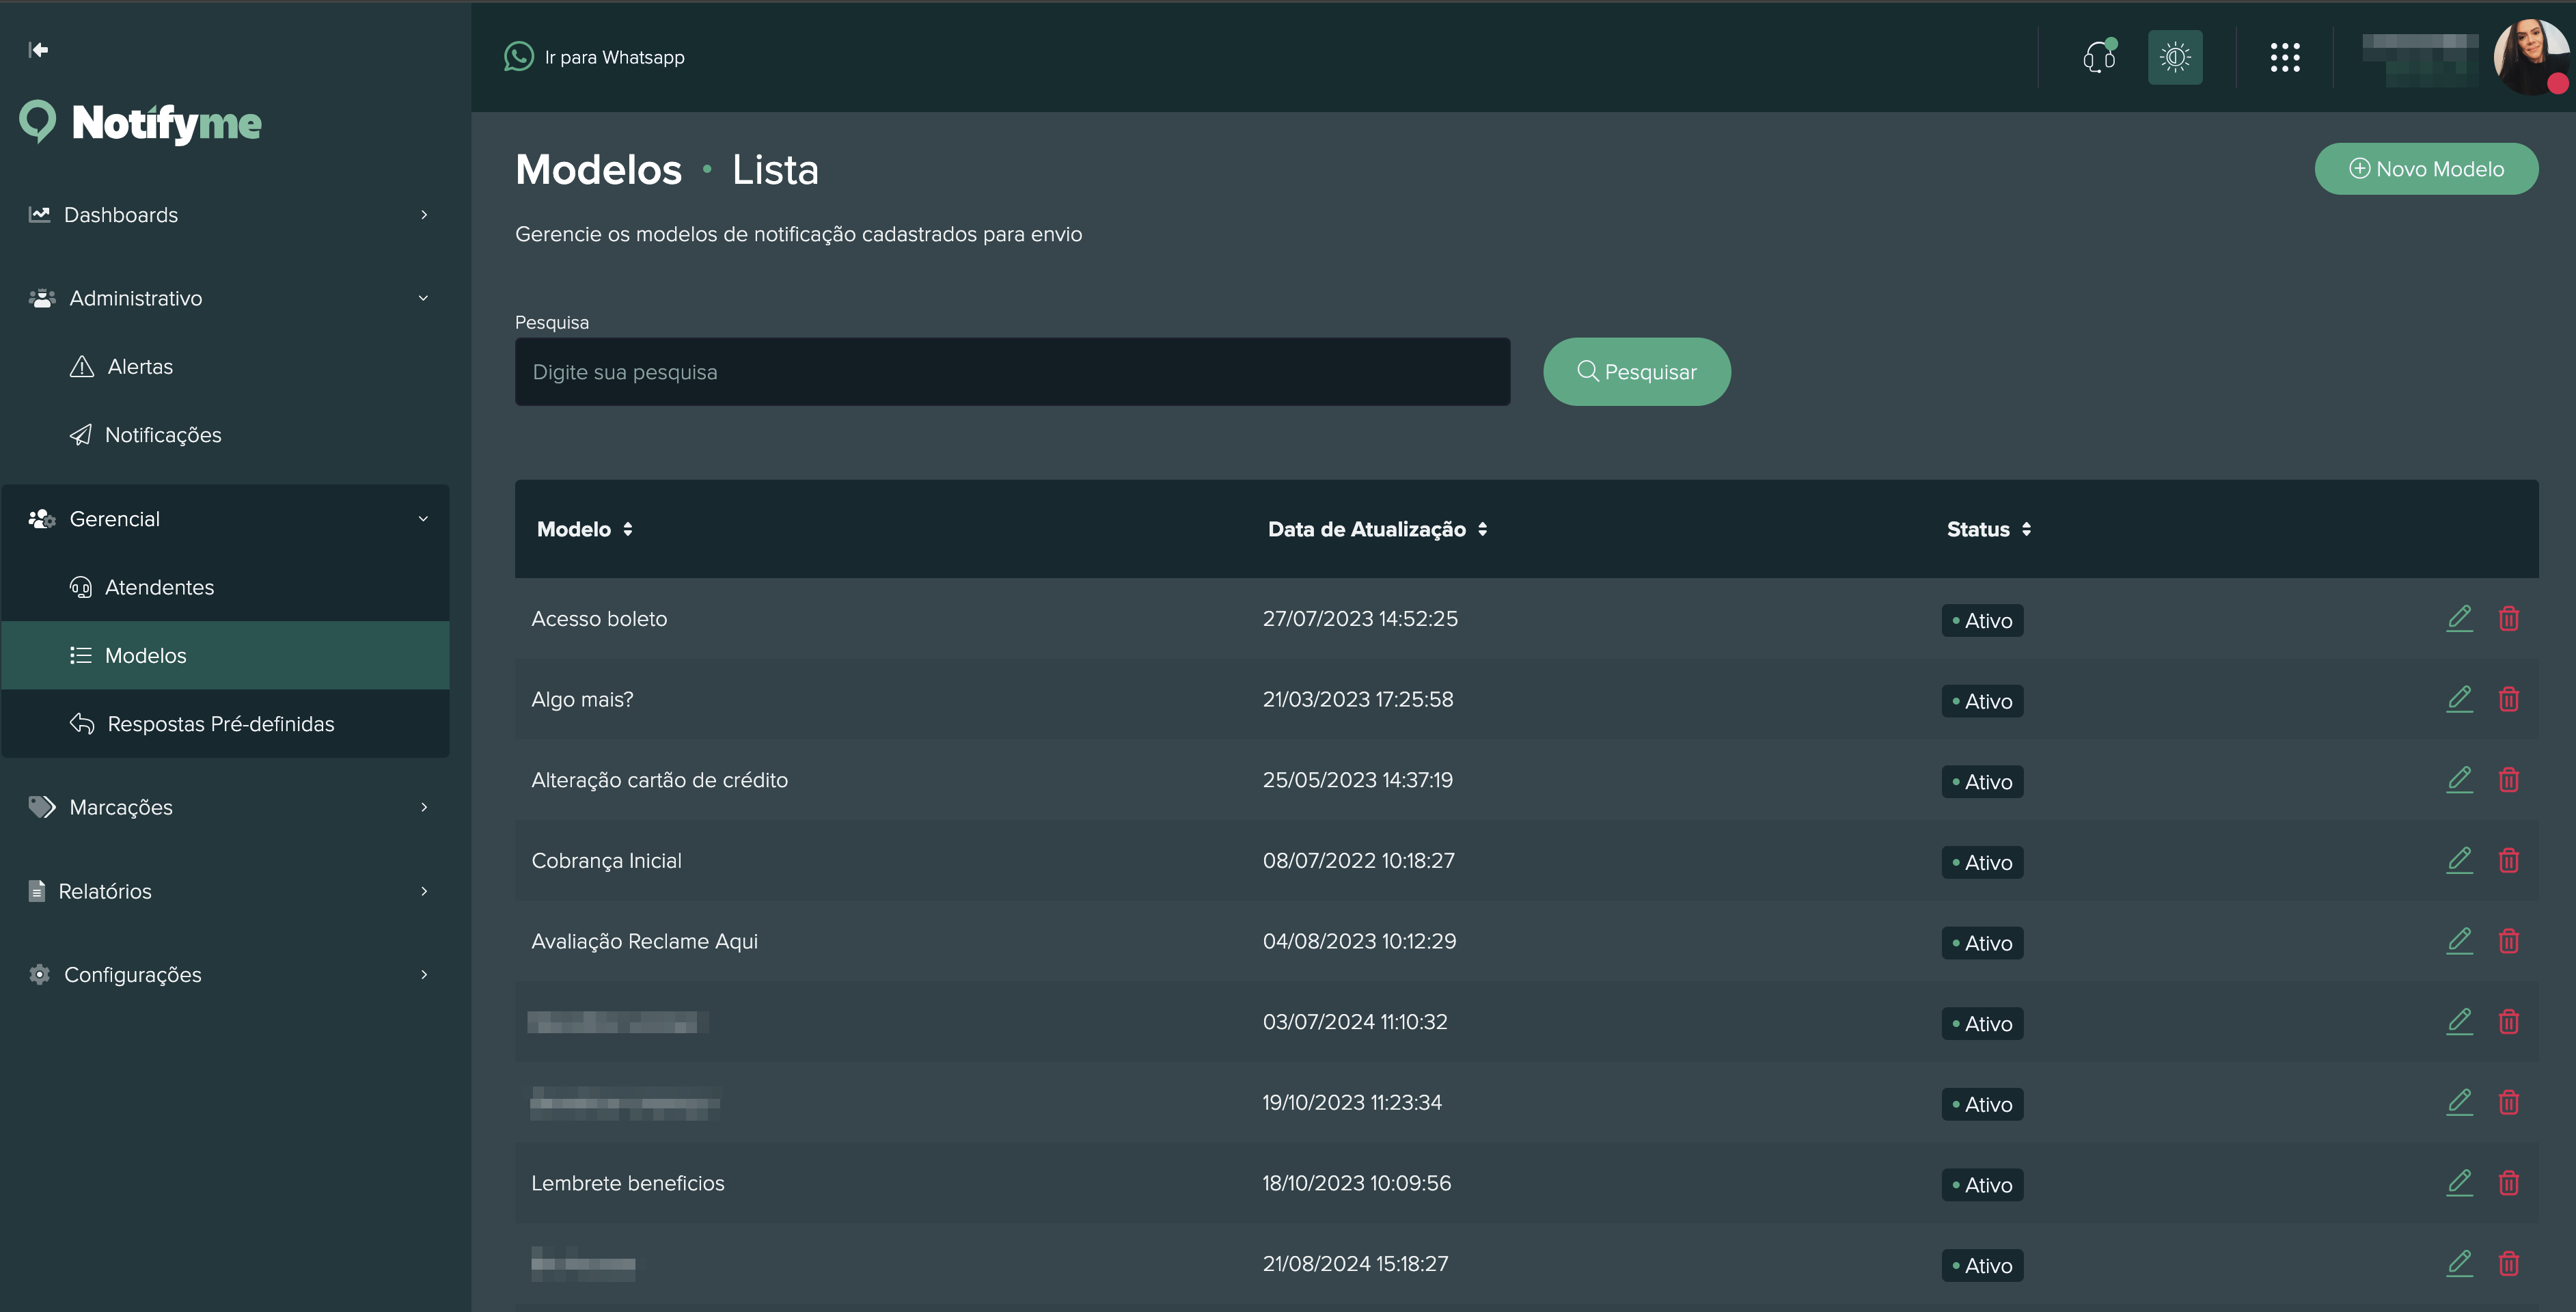The image size is (2576, 1312).
Task: Toggle the light/dark theme switch
Action: click(x=2175, y=57)
